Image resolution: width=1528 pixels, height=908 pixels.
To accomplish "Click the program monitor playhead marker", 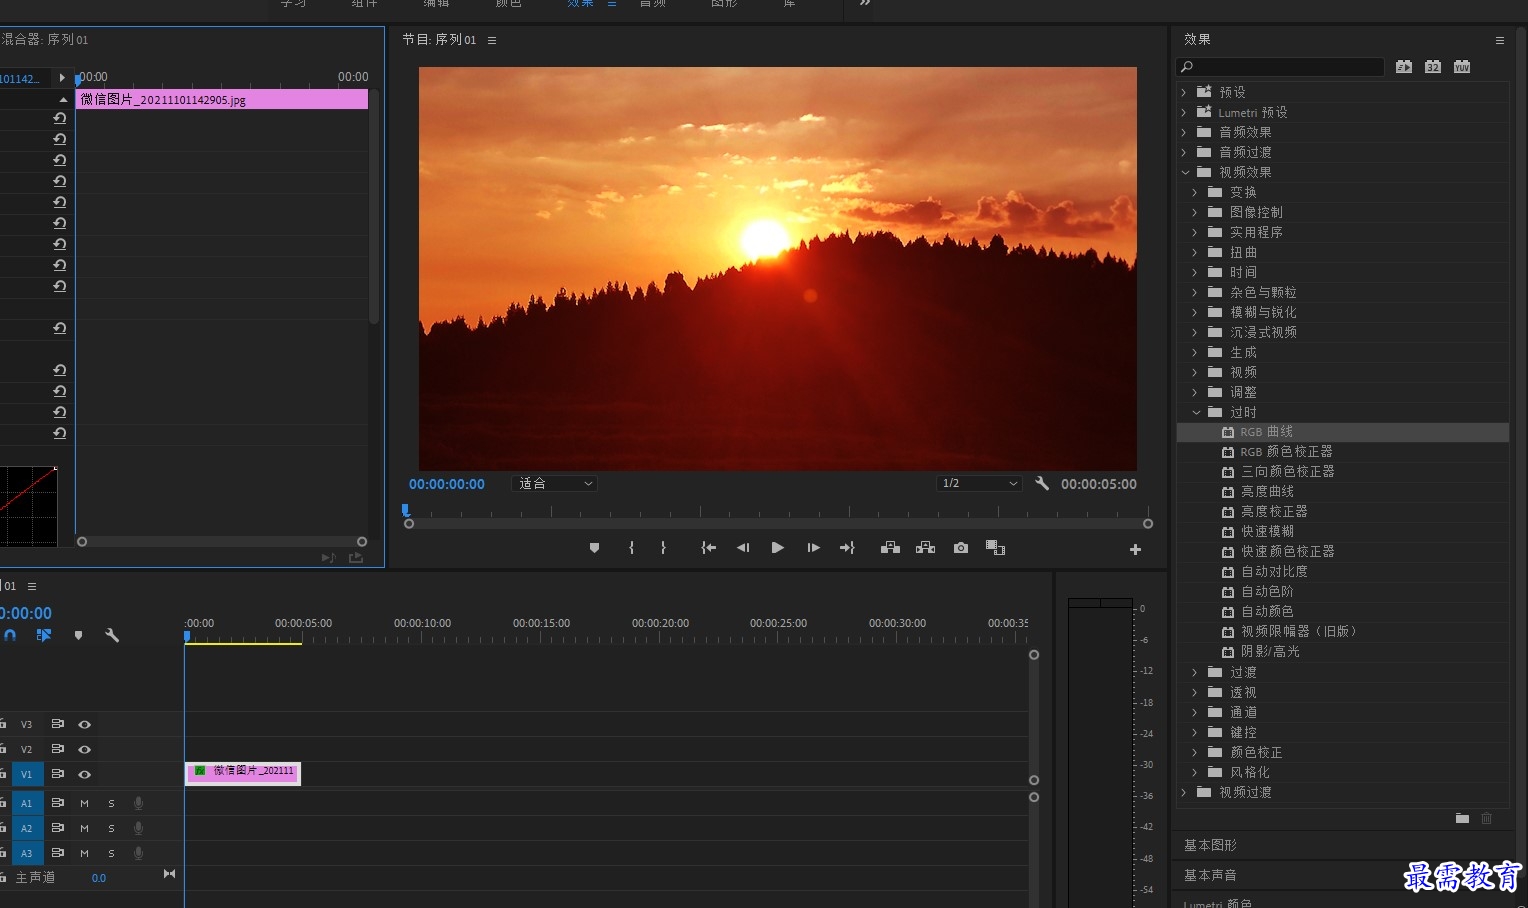I will pos(405,510).
